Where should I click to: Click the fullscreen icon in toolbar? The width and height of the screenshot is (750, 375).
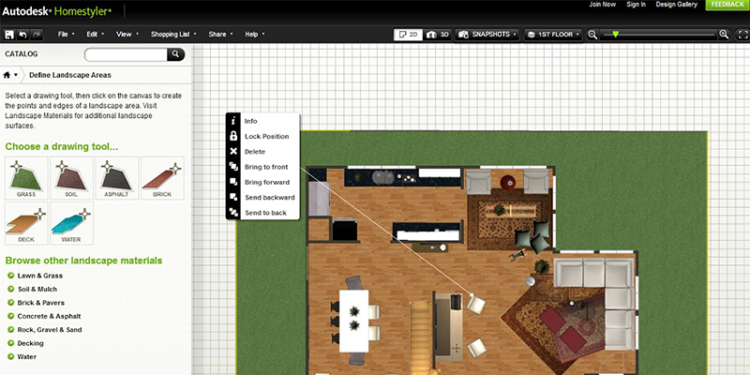[742, 34]
